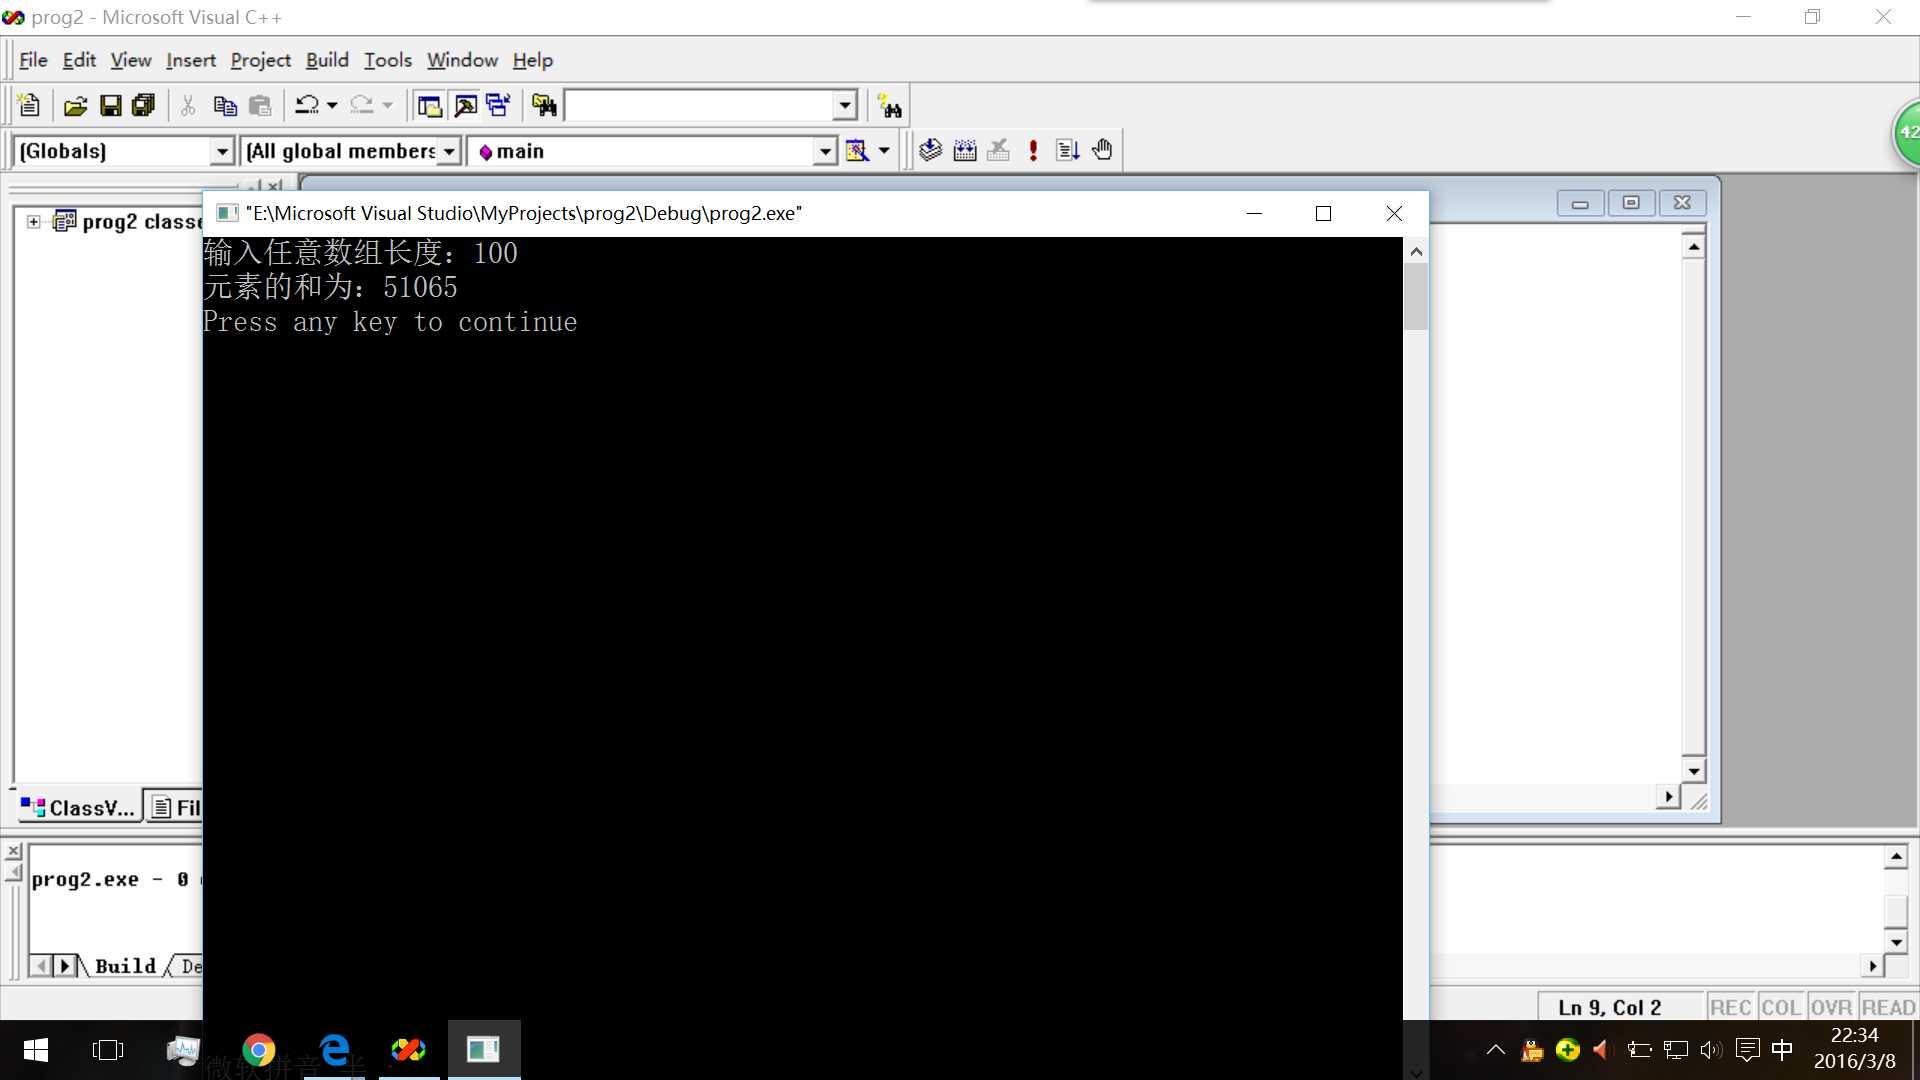Open the Tools menu
Image resolution: width=1920 pixels, height=1080 pixels.
tap(387, 60)
